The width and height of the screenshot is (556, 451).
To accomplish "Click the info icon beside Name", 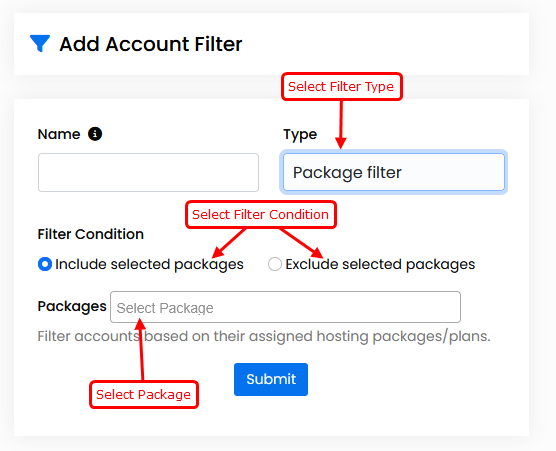I will (95, 134).
